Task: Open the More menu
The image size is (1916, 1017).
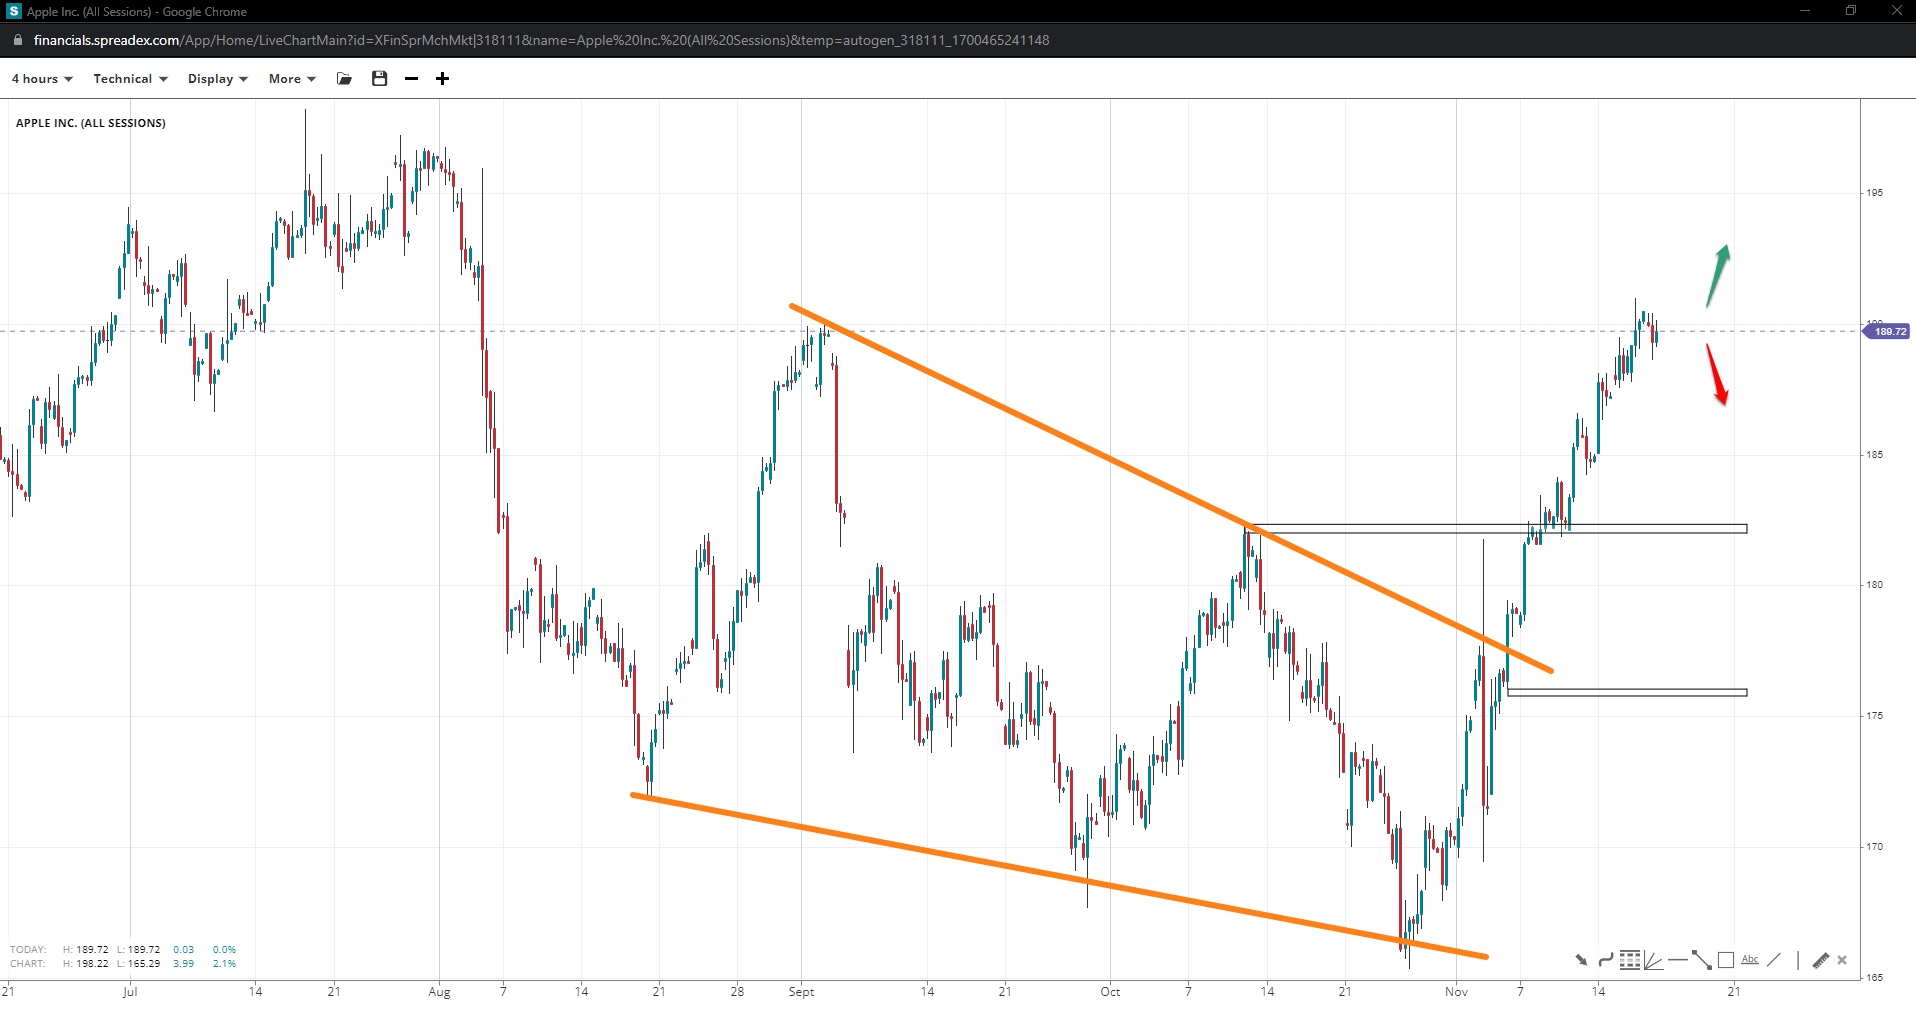Action: [291, 79]
